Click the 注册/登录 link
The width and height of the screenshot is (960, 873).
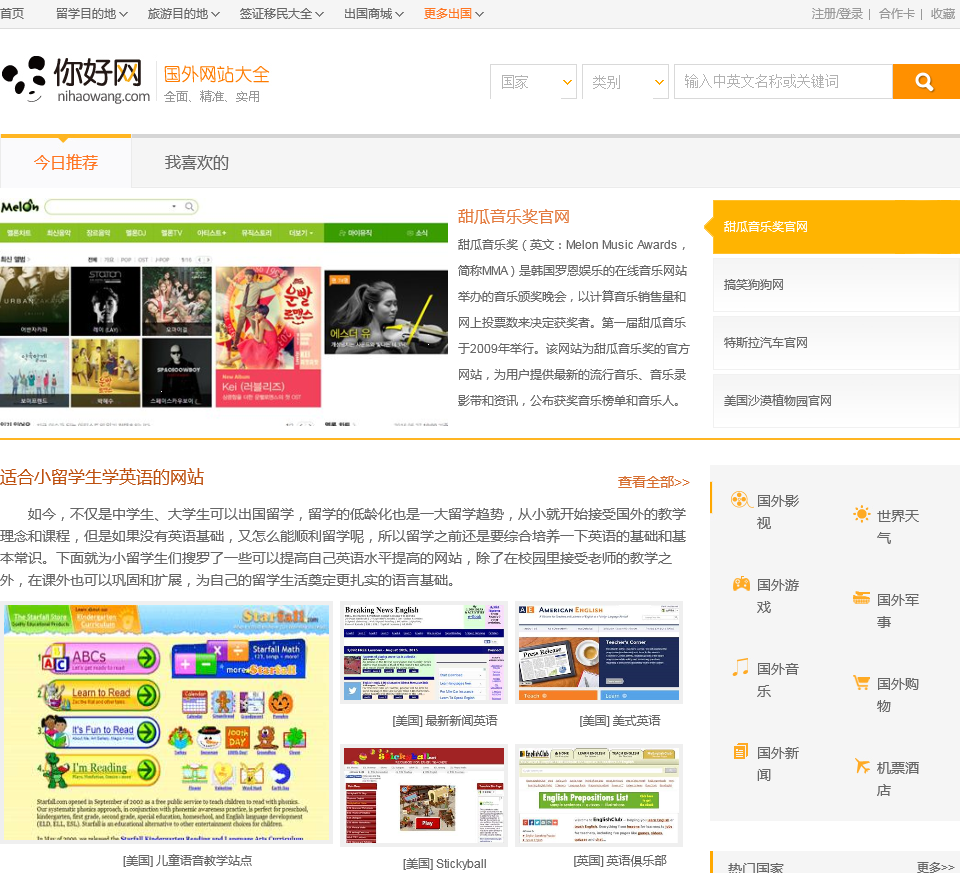coord(837,13)
